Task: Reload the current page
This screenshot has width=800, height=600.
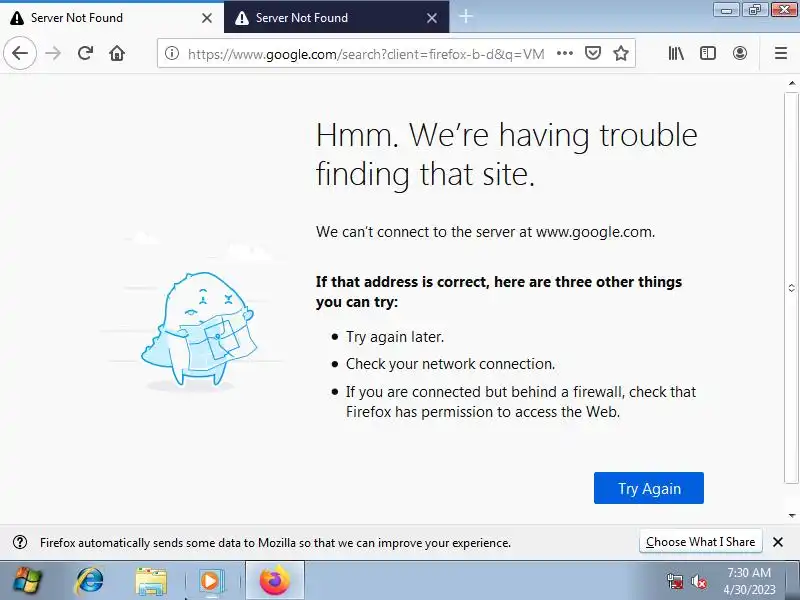Action: 85,53
